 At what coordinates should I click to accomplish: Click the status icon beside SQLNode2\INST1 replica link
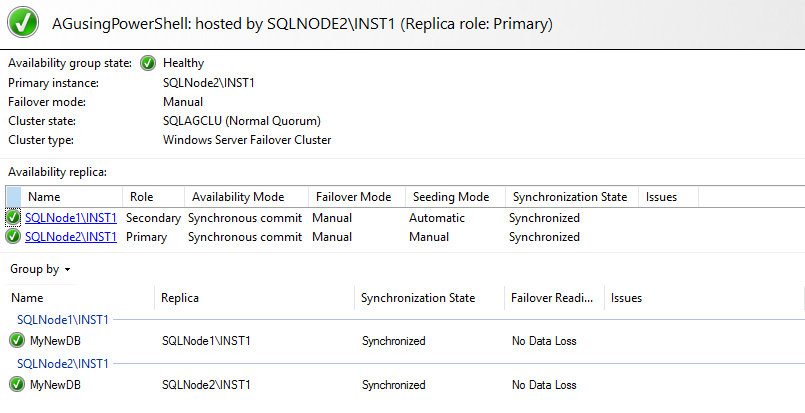[x=13, y=237]
